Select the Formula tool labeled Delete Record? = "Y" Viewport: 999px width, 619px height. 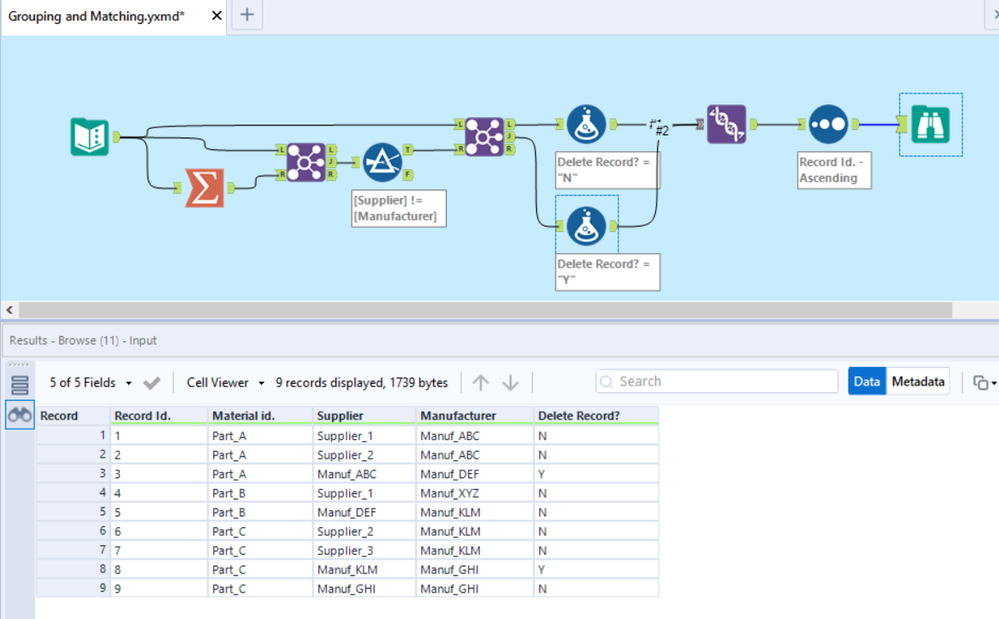(586, 225)
